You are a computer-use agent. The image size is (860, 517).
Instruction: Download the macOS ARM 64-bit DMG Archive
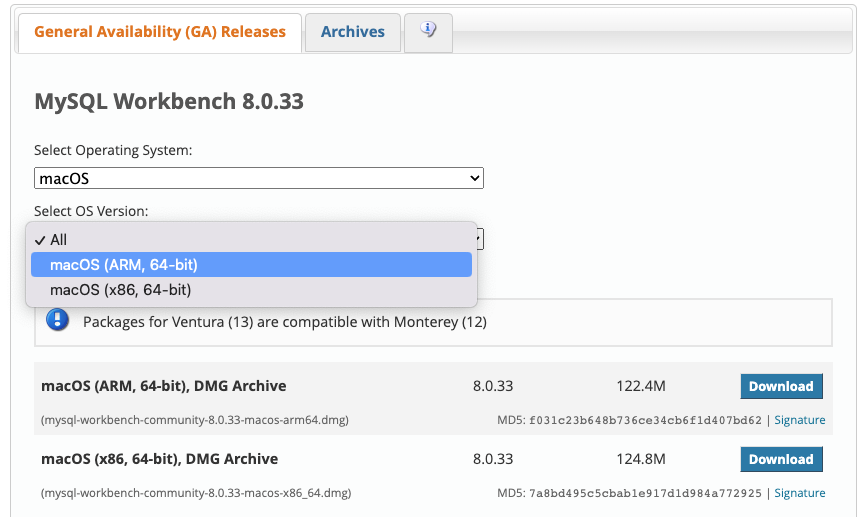[x=782, y=387]
